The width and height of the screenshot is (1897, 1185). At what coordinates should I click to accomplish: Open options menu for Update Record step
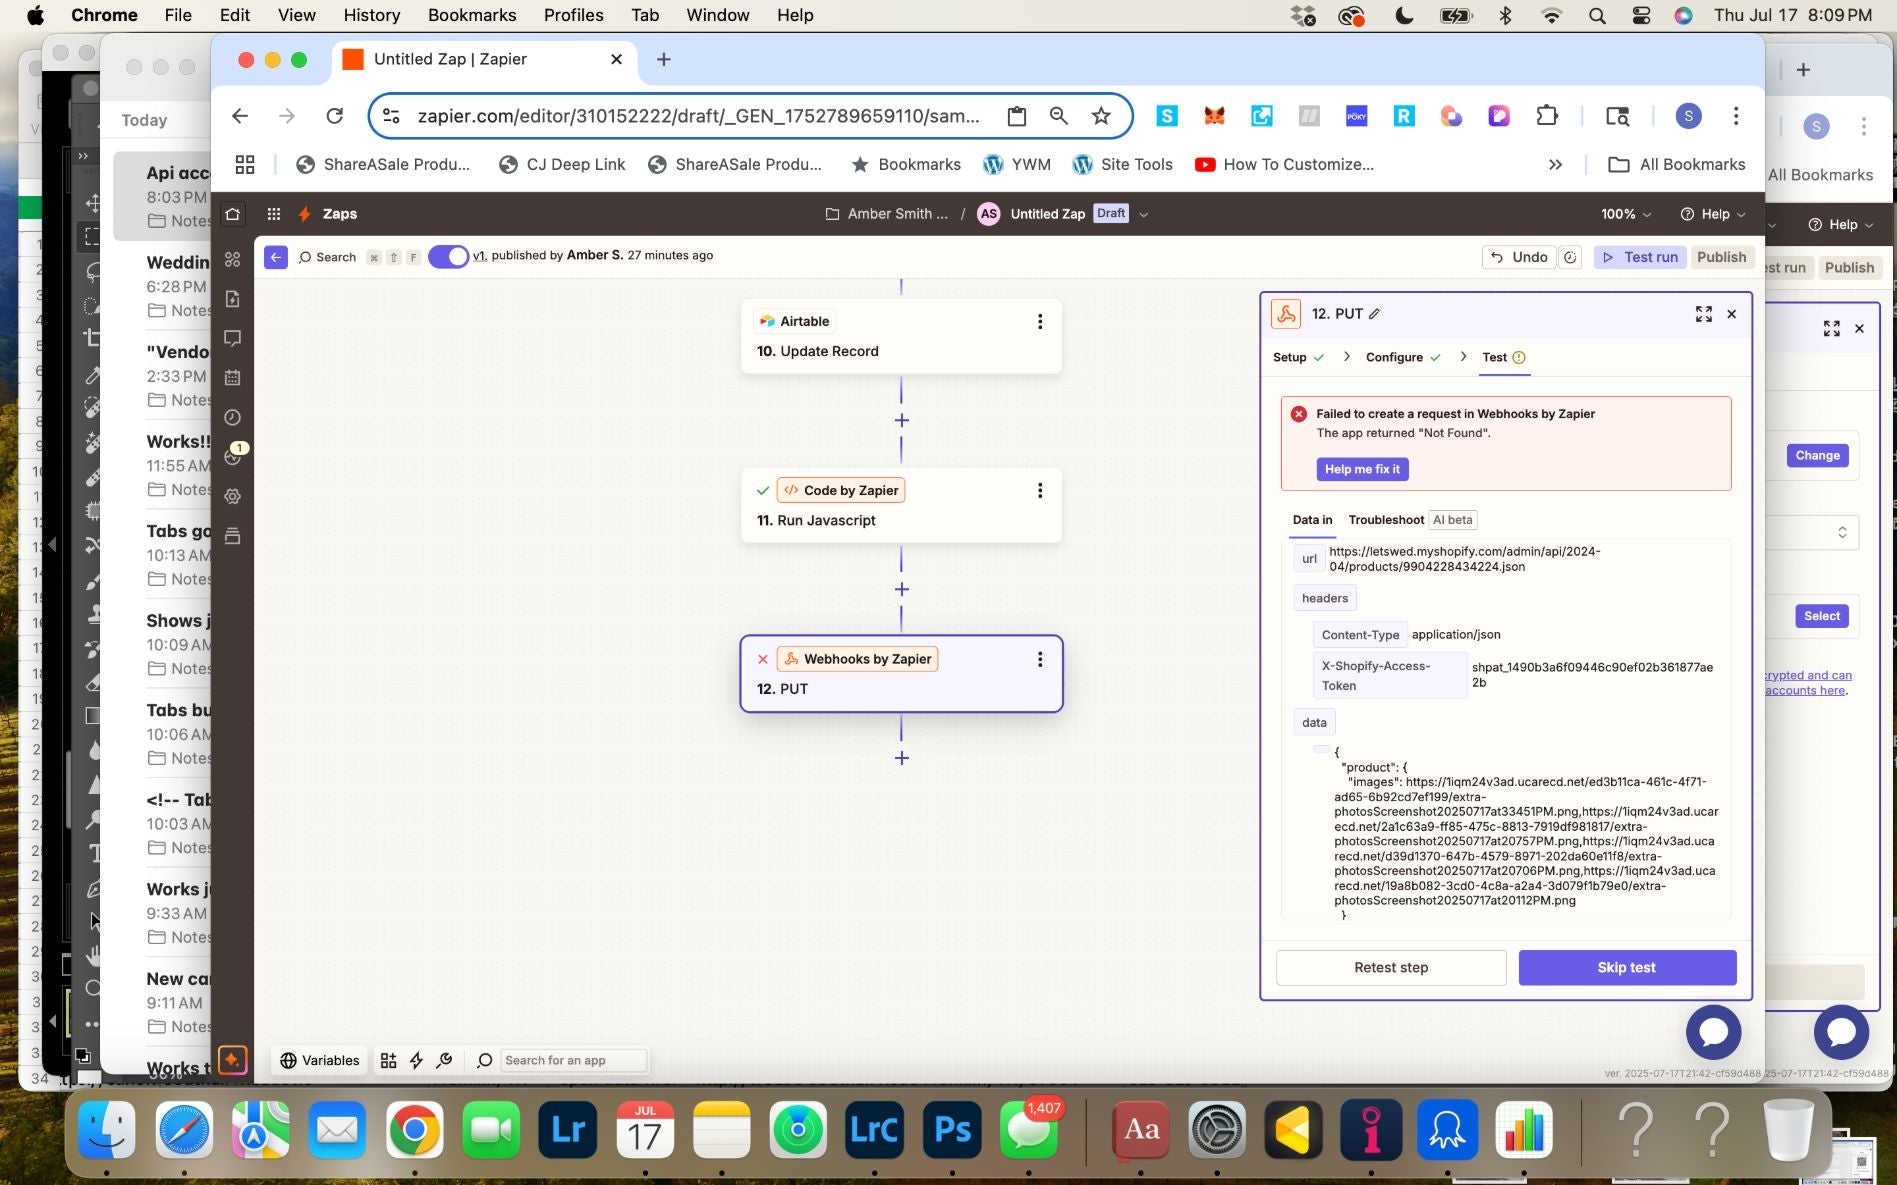pos(1040,321)
